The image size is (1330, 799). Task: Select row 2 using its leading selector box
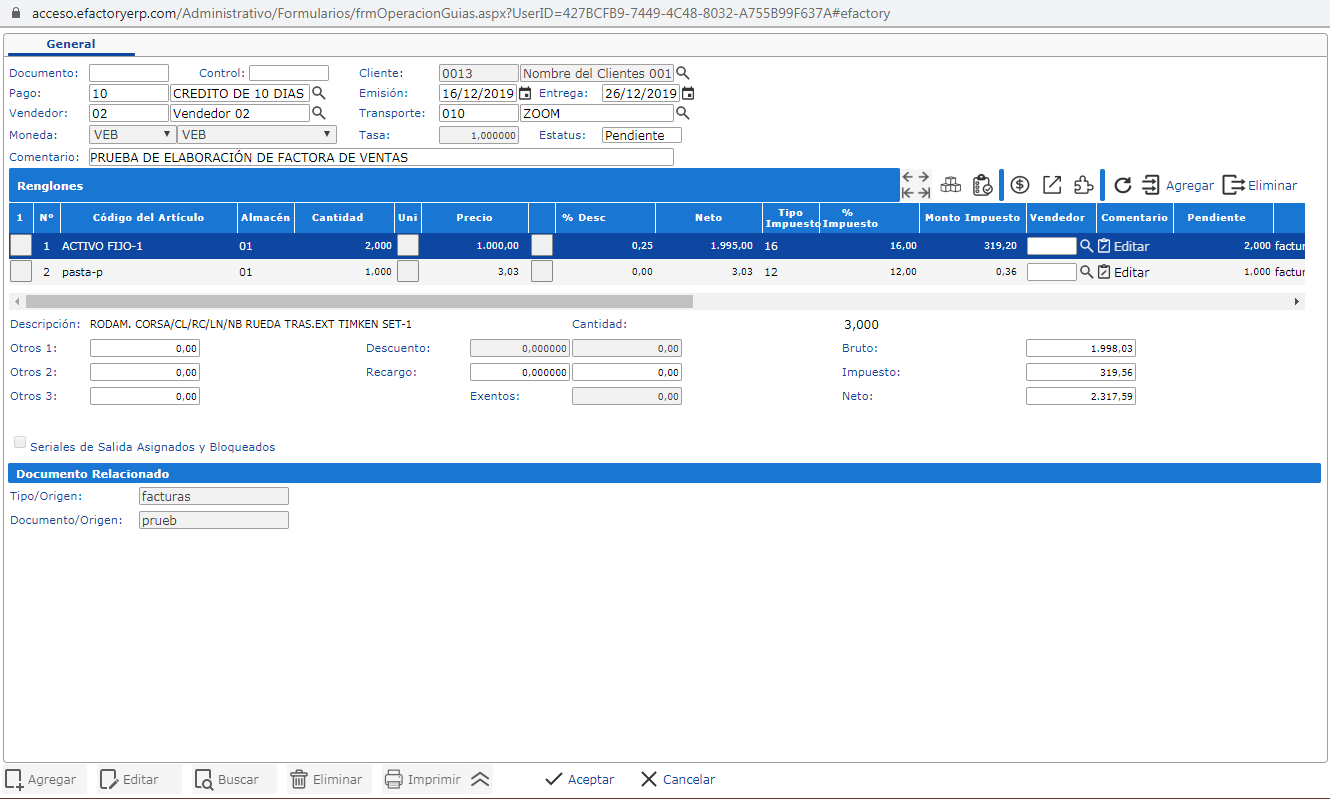point(21,271)
